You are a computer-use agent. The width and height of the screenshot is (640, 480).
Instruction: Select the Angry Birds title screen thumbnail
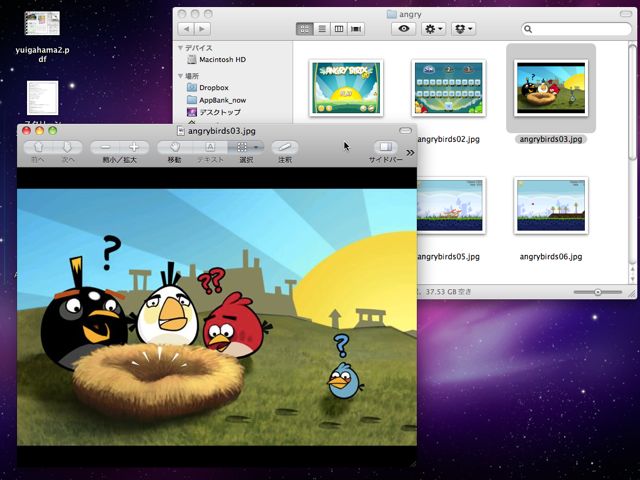pyautogui.click(x=346, y=88)
